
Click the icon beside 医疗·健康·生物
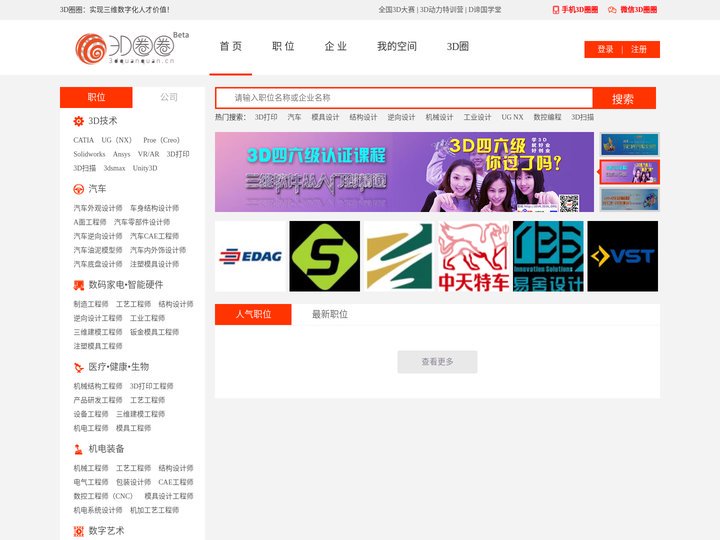pos(79,367)
